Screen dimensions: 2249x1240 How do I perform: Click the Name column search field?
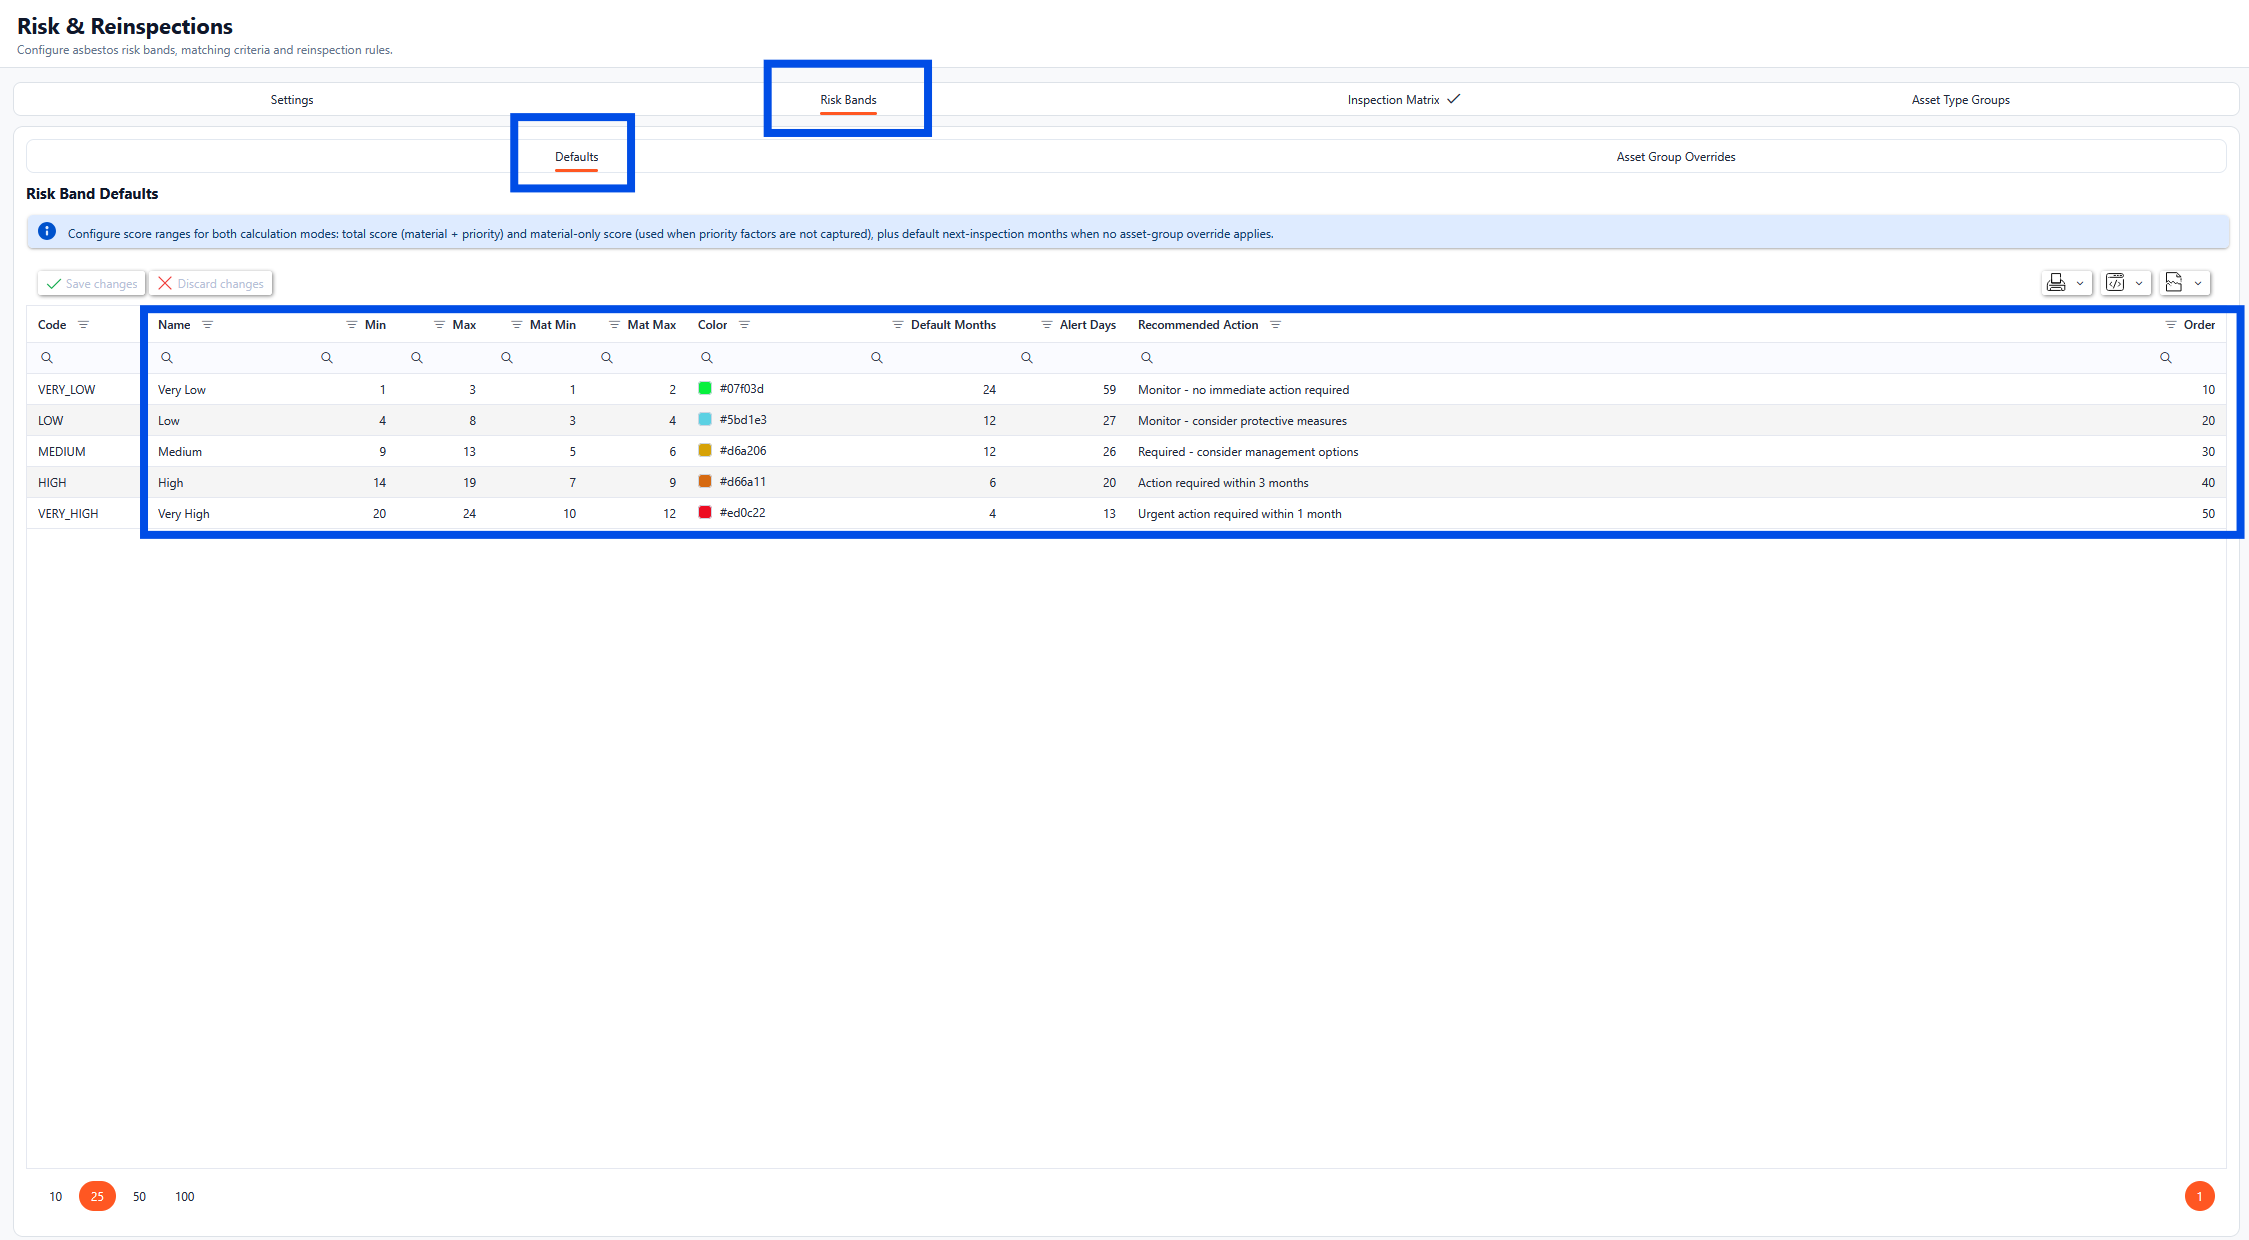tap(235, 358)
